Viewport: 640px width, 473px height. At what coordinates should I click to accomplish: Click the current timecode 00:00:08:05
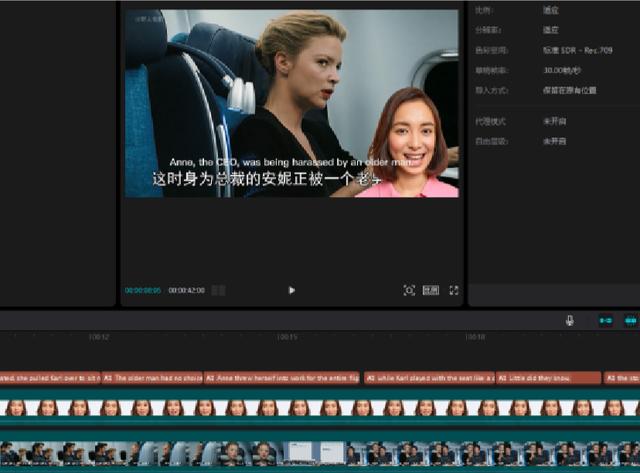[143, 290]
